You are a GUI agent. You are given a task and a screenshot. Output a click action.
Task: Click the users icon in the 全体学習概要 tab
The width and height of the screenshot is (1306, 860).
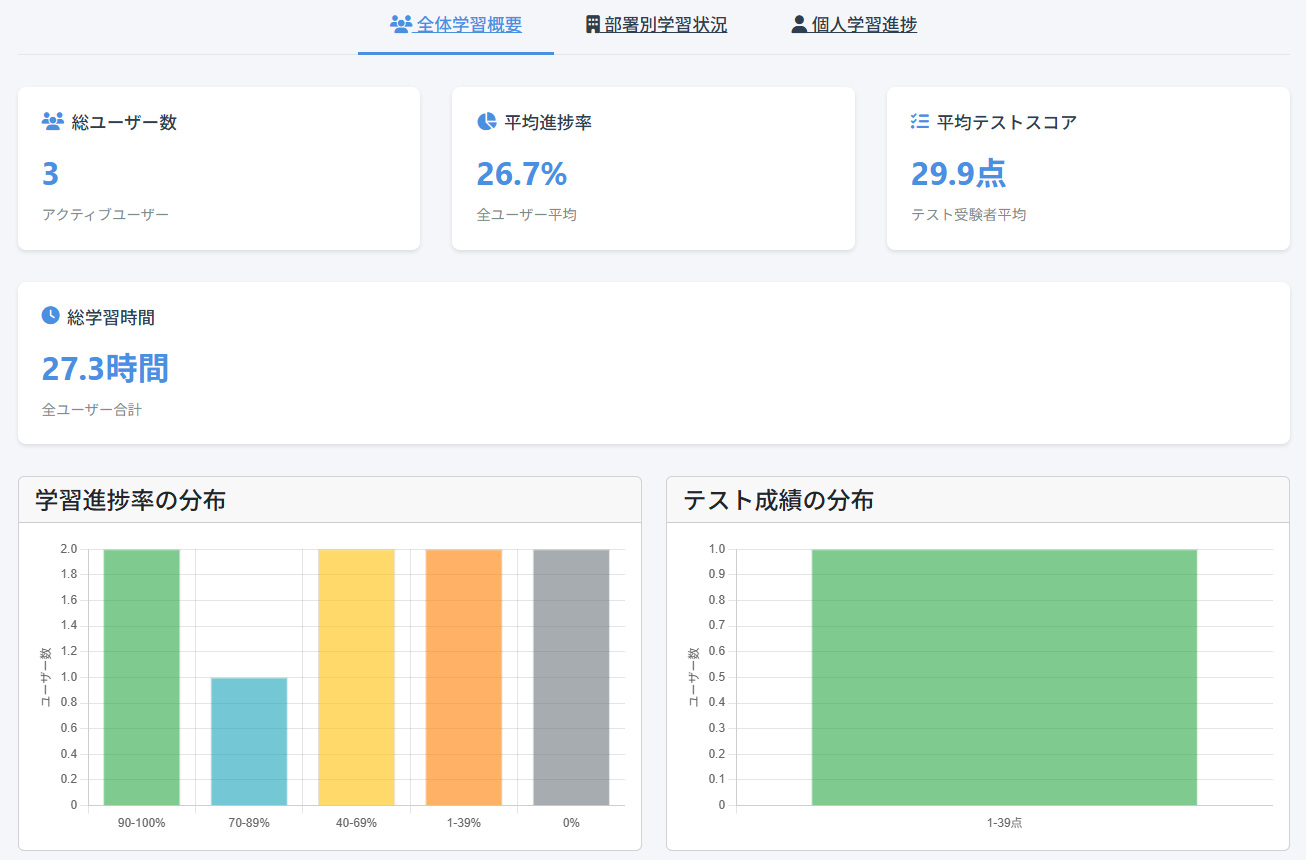401,25
